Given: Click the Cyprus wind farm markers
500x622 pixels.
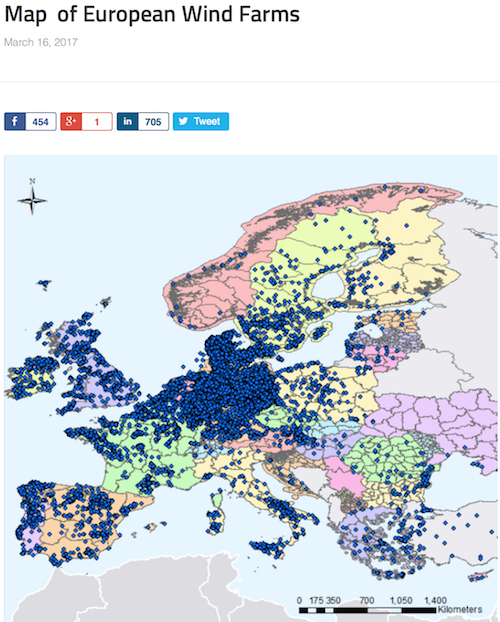Looking at the screenshot, I should pos(476,578).
